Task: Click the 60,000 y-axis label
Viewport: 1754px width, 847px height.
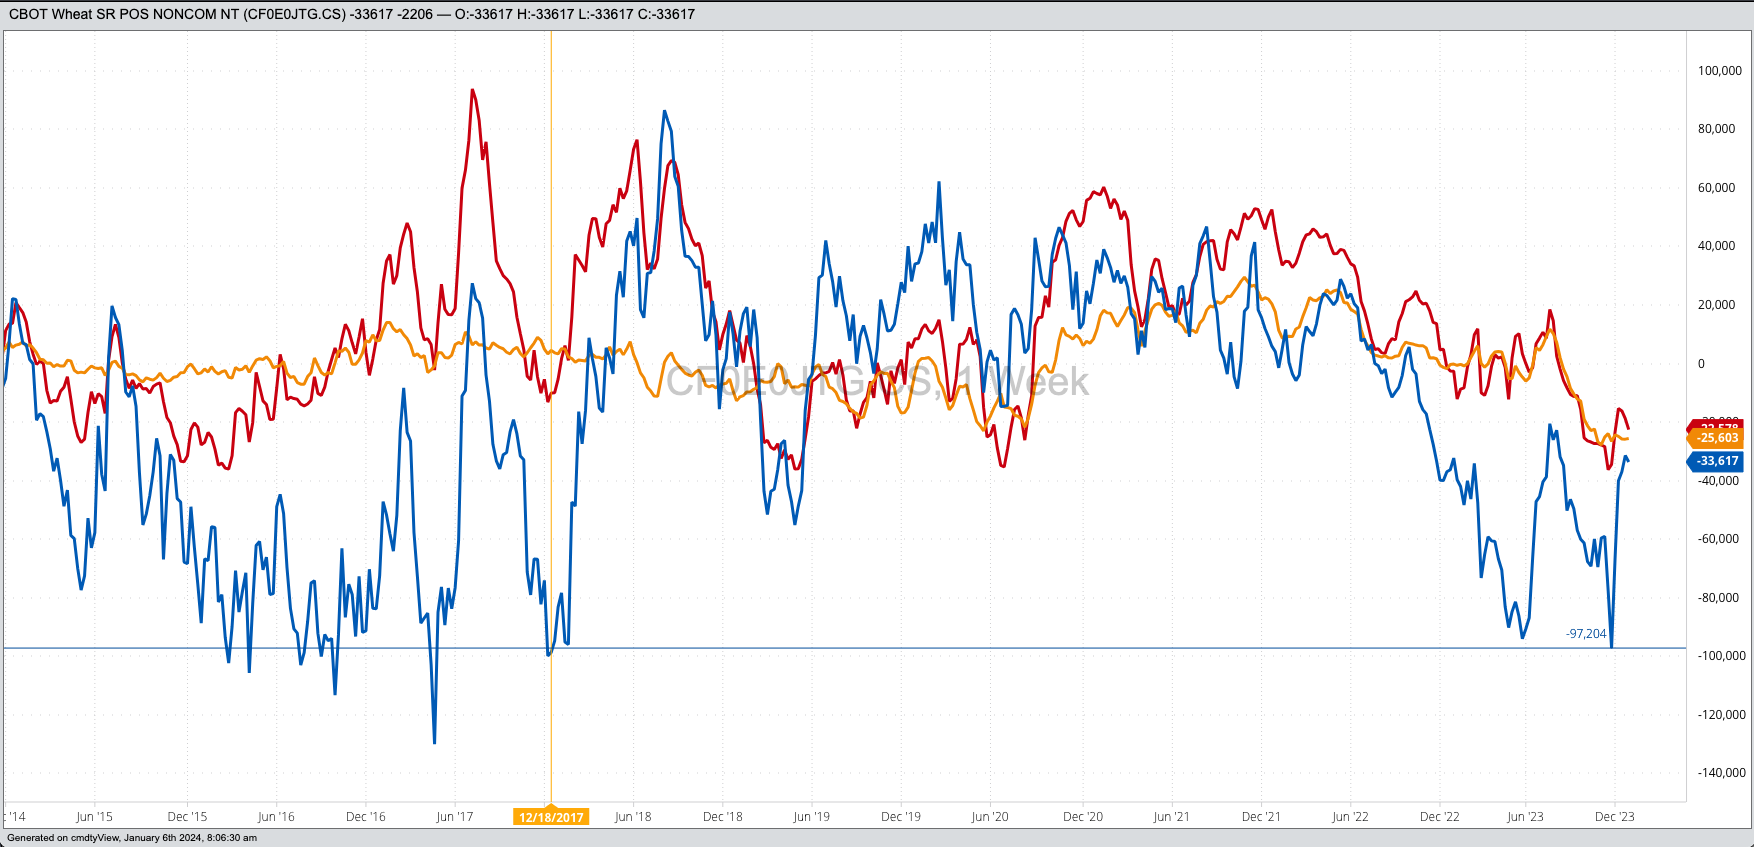Action: pos(1716,188)
